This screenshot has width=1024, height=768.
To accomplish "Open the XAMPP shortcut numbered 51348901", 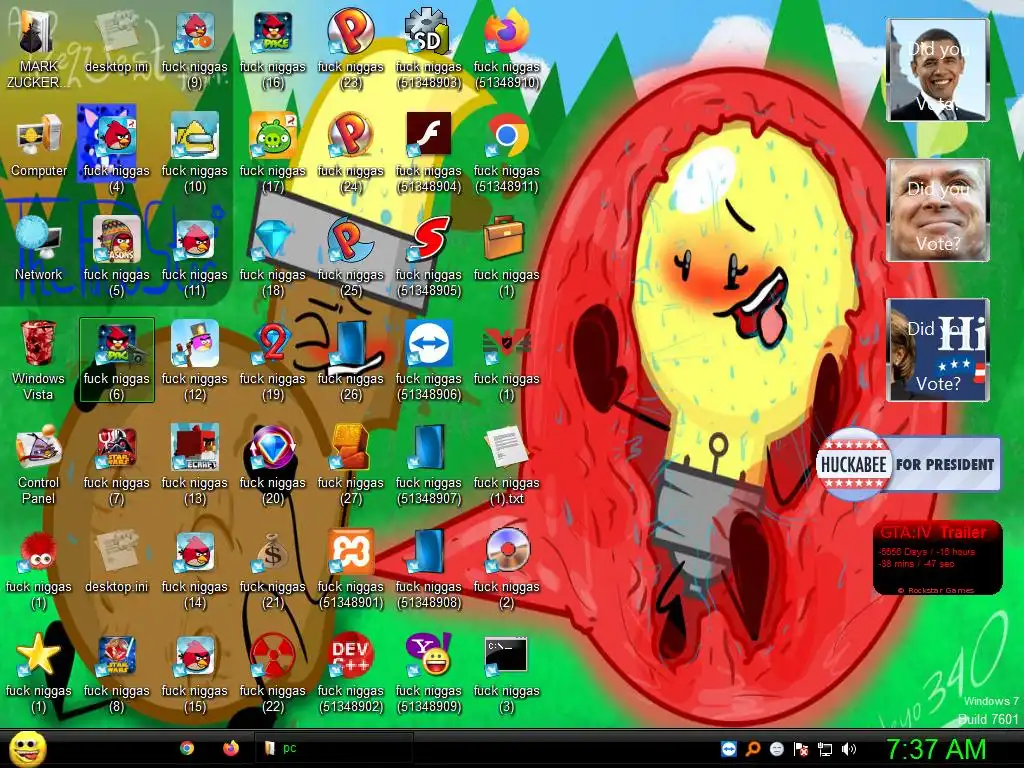I will [351, 552].
